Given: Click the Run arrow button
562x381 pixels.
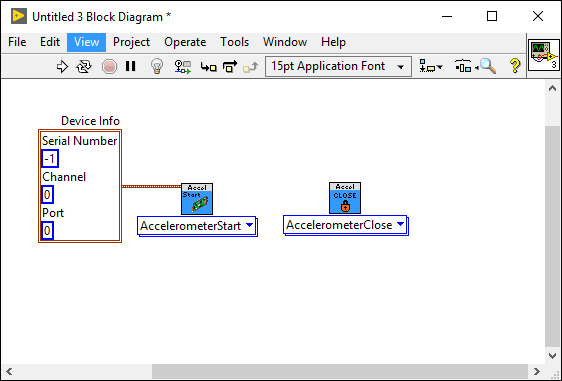Looking at the screenshot, I should click(62, 66).
